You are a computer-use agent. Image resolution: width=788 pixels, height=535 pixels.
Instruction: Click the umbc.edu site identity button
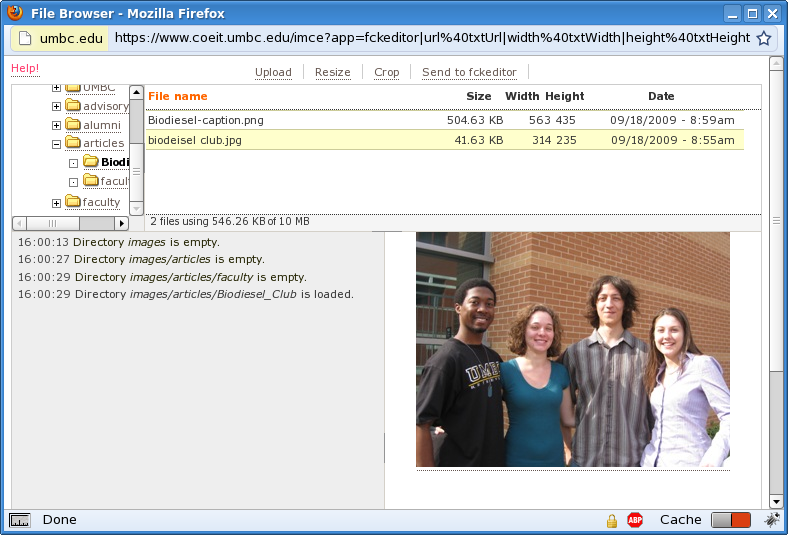61,38
